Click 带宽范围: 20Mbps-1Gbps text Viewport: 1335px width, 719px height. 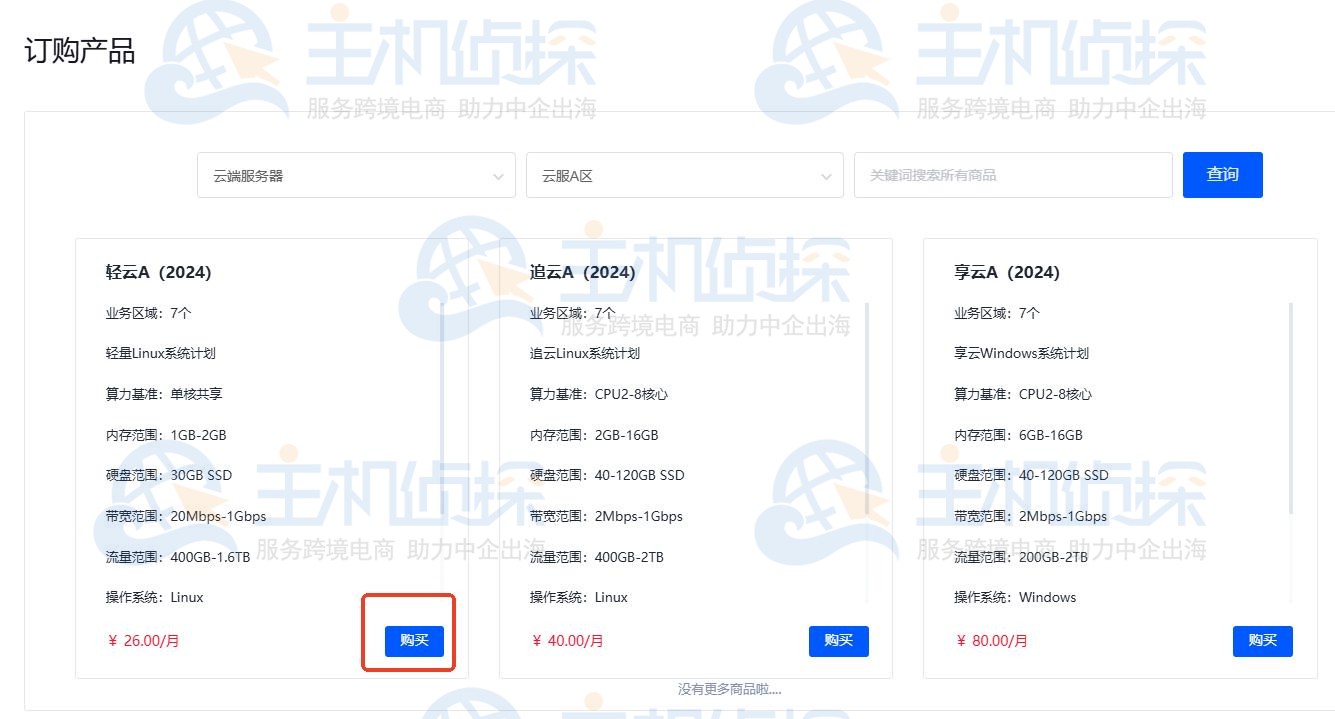186,516
